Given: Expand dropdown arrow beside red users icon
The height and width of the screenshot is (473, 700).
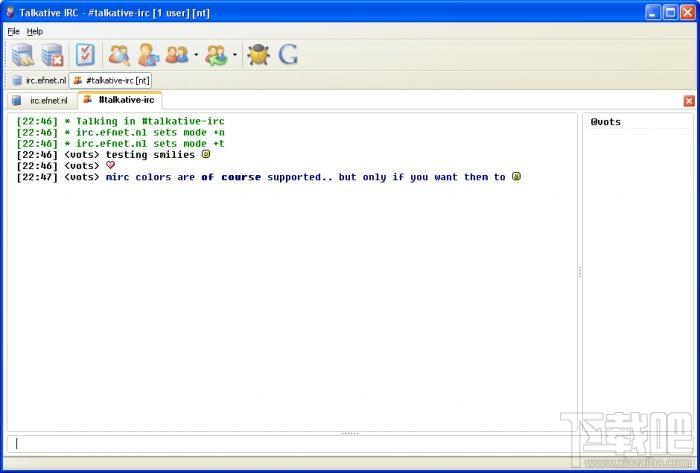Looking at the screenshot, I should (x=196, y=55).
